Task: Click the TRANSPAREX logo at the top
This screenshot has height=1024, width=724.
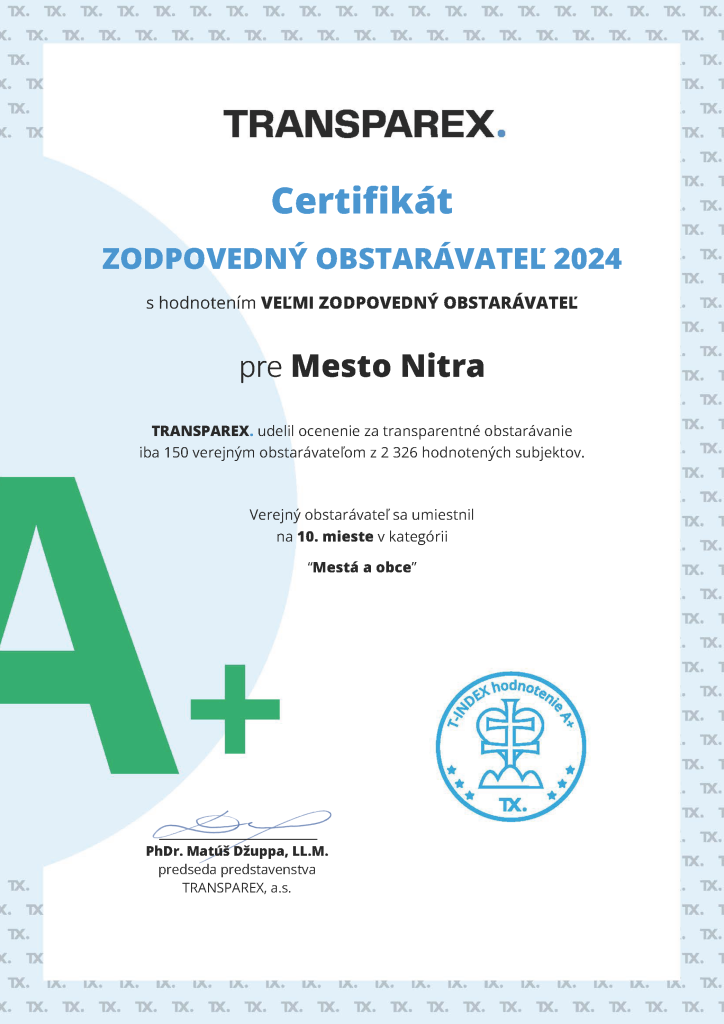Action: pos(360,125)
